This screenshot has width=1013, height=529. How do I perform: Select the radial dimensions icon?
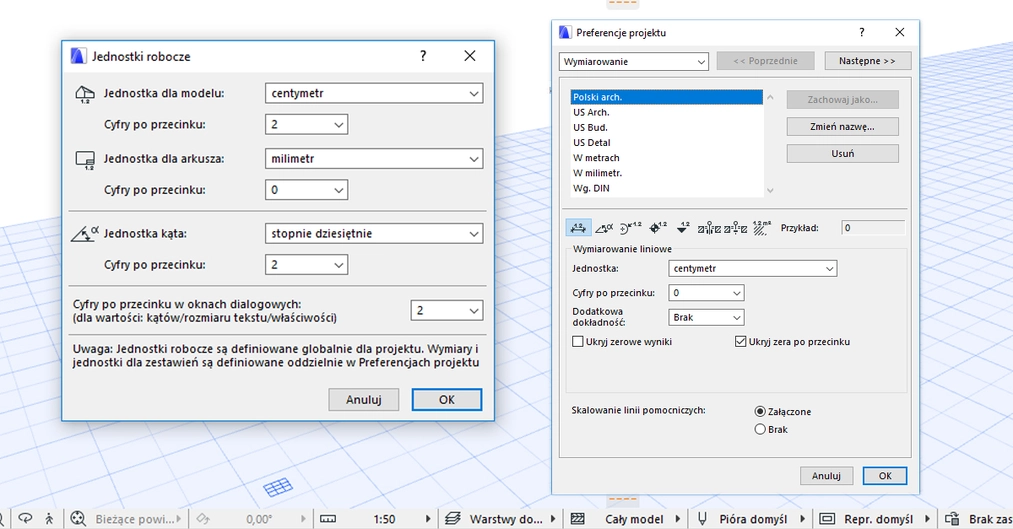pyautogui.click(x=631, y=227)
